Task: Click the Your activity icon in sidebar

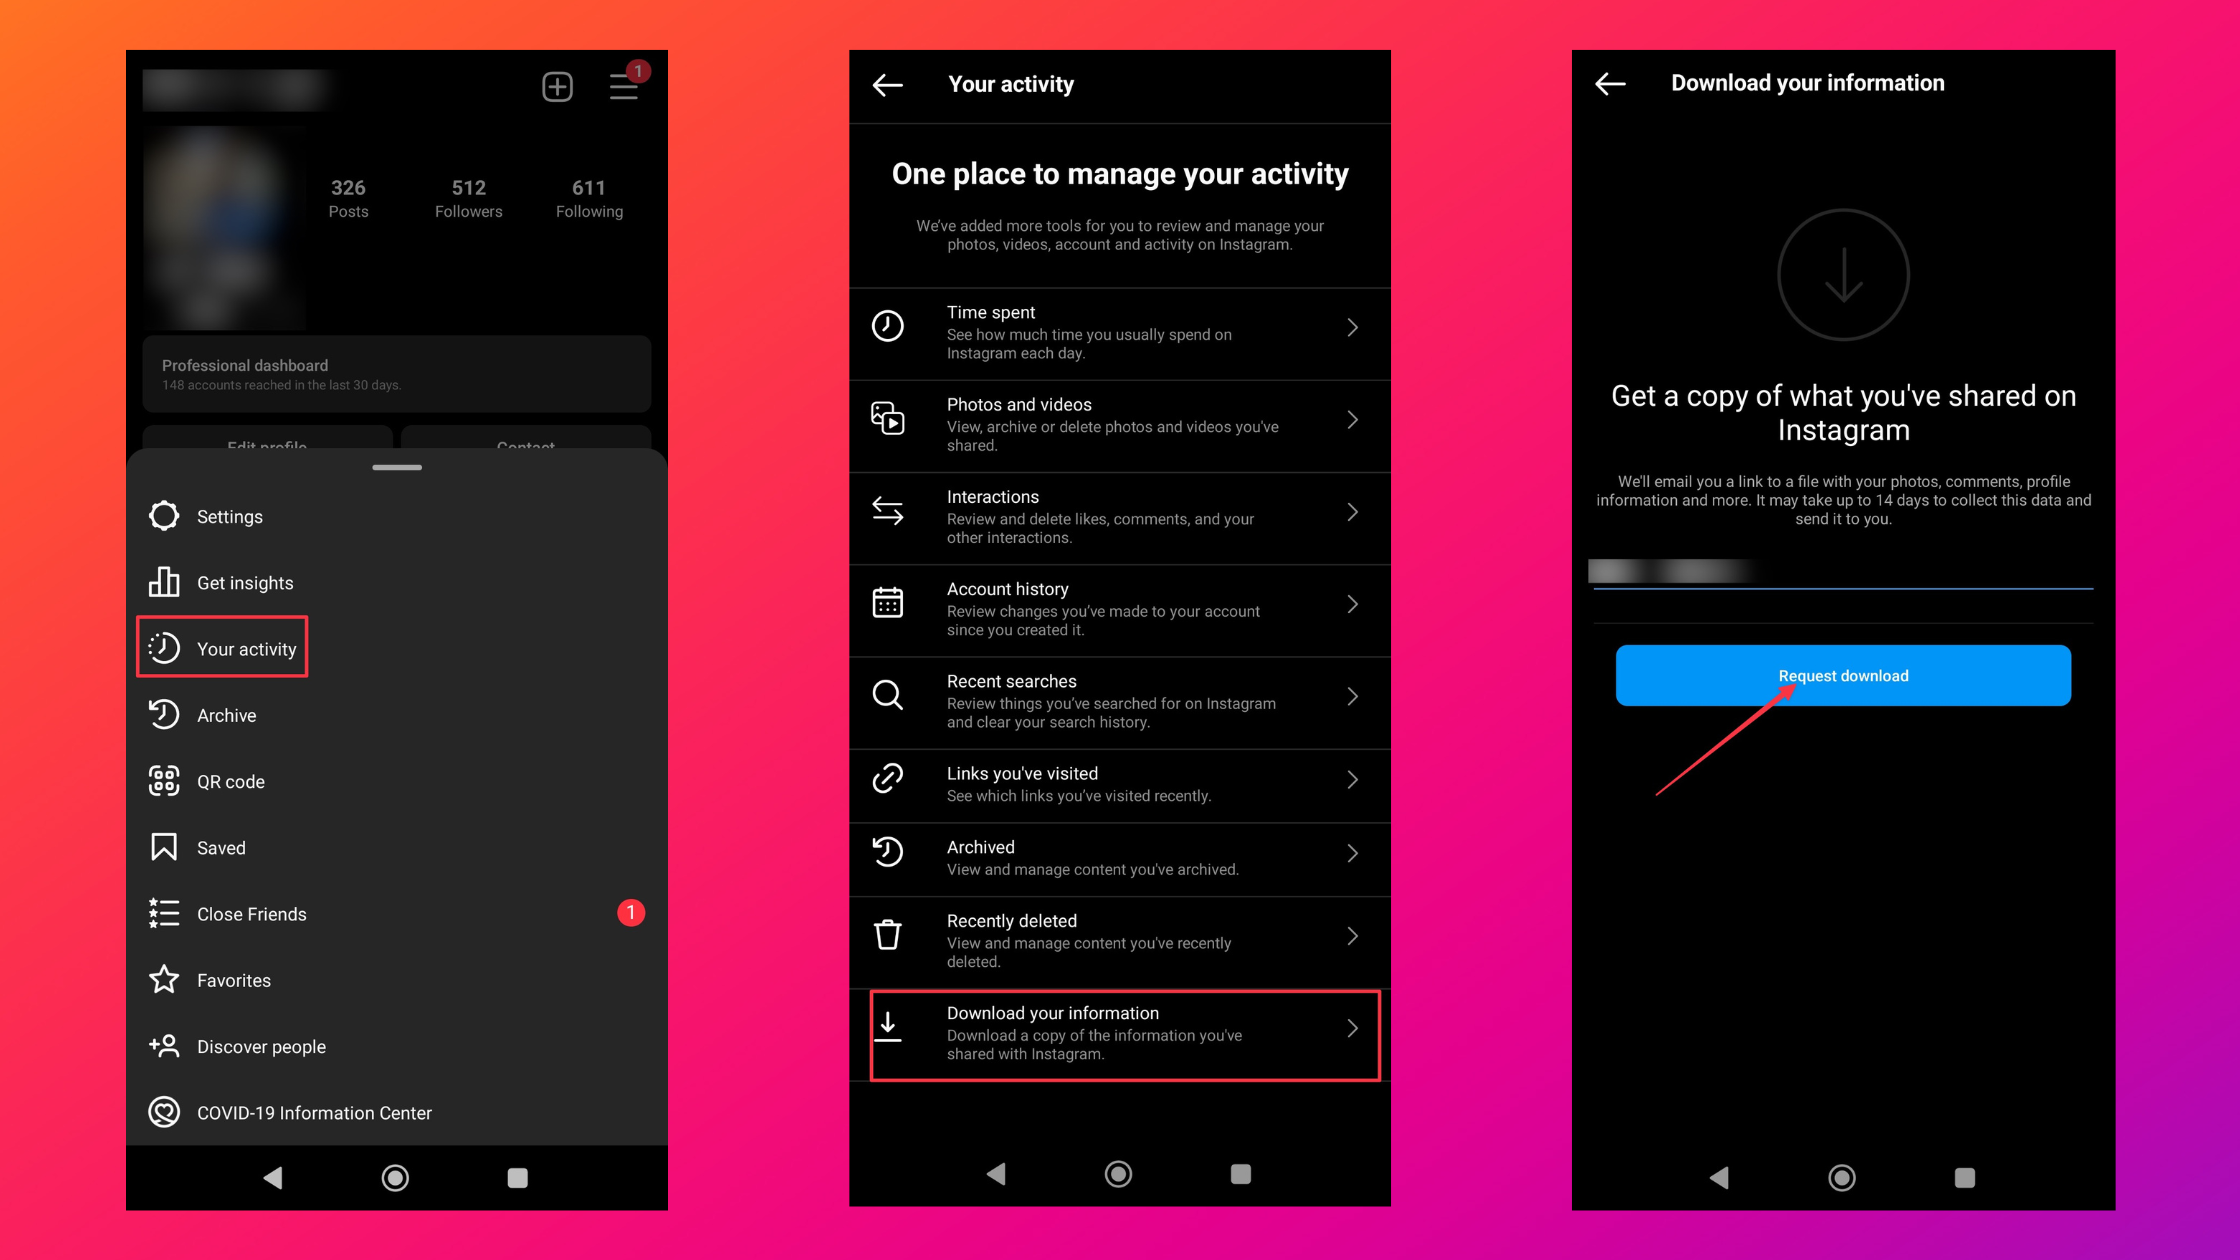Action: pyautogui.click(x=166, y=648)
